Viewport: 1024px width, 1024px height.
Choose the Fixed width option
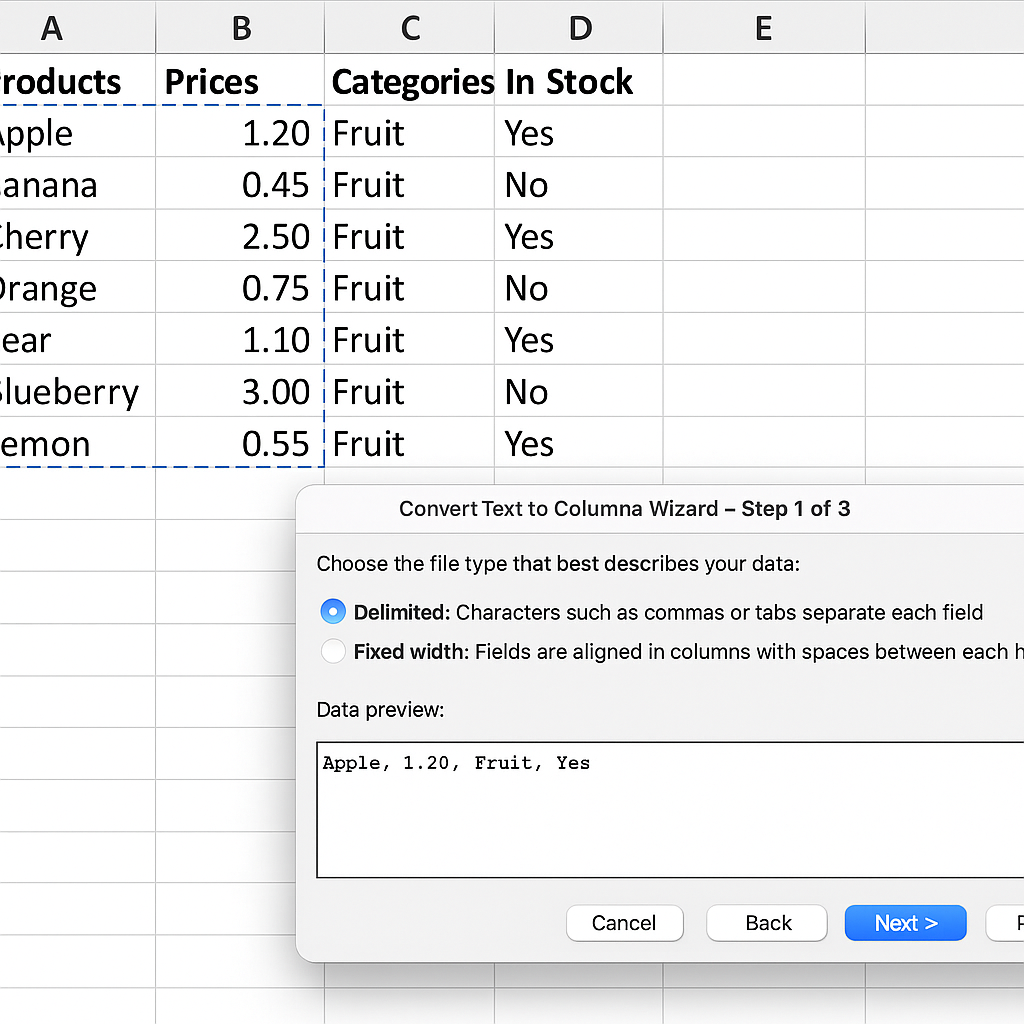click(x=333, y=652)
